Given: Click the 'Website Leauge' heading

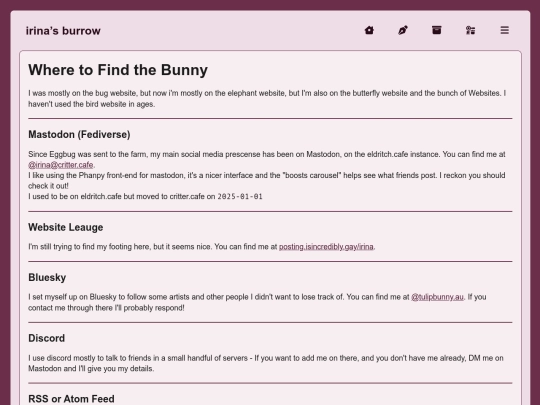Looking at the screenshot, I should click(66, 227).
